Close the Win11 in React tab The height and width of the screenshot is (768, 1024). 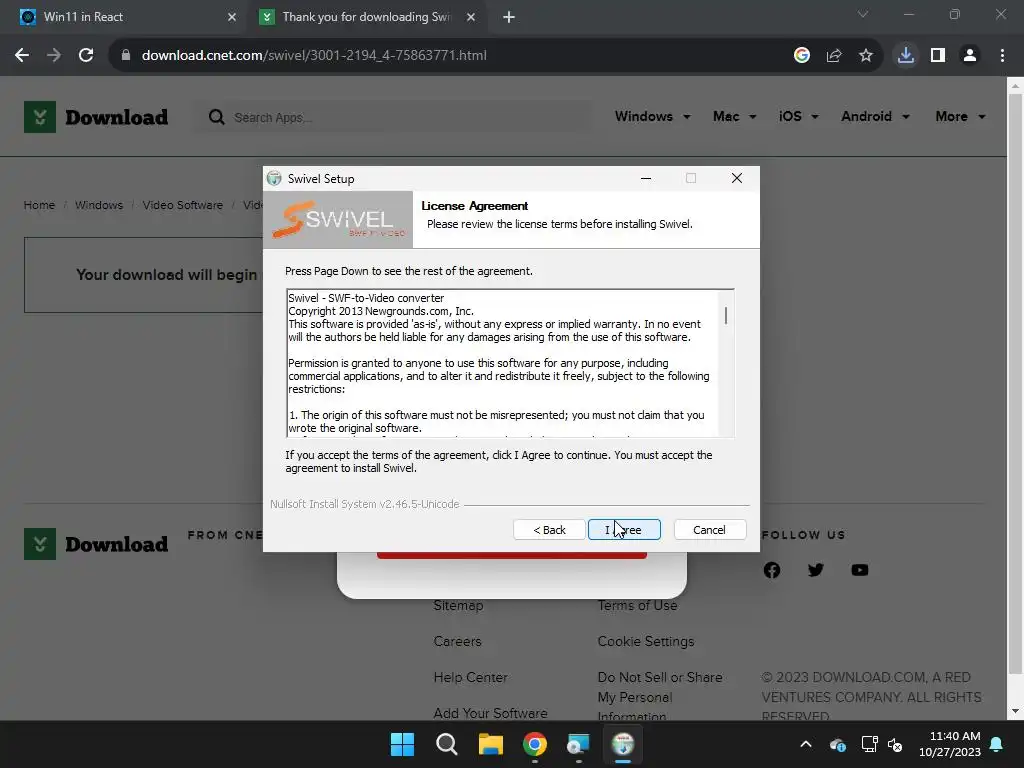(x=232, y=17)
